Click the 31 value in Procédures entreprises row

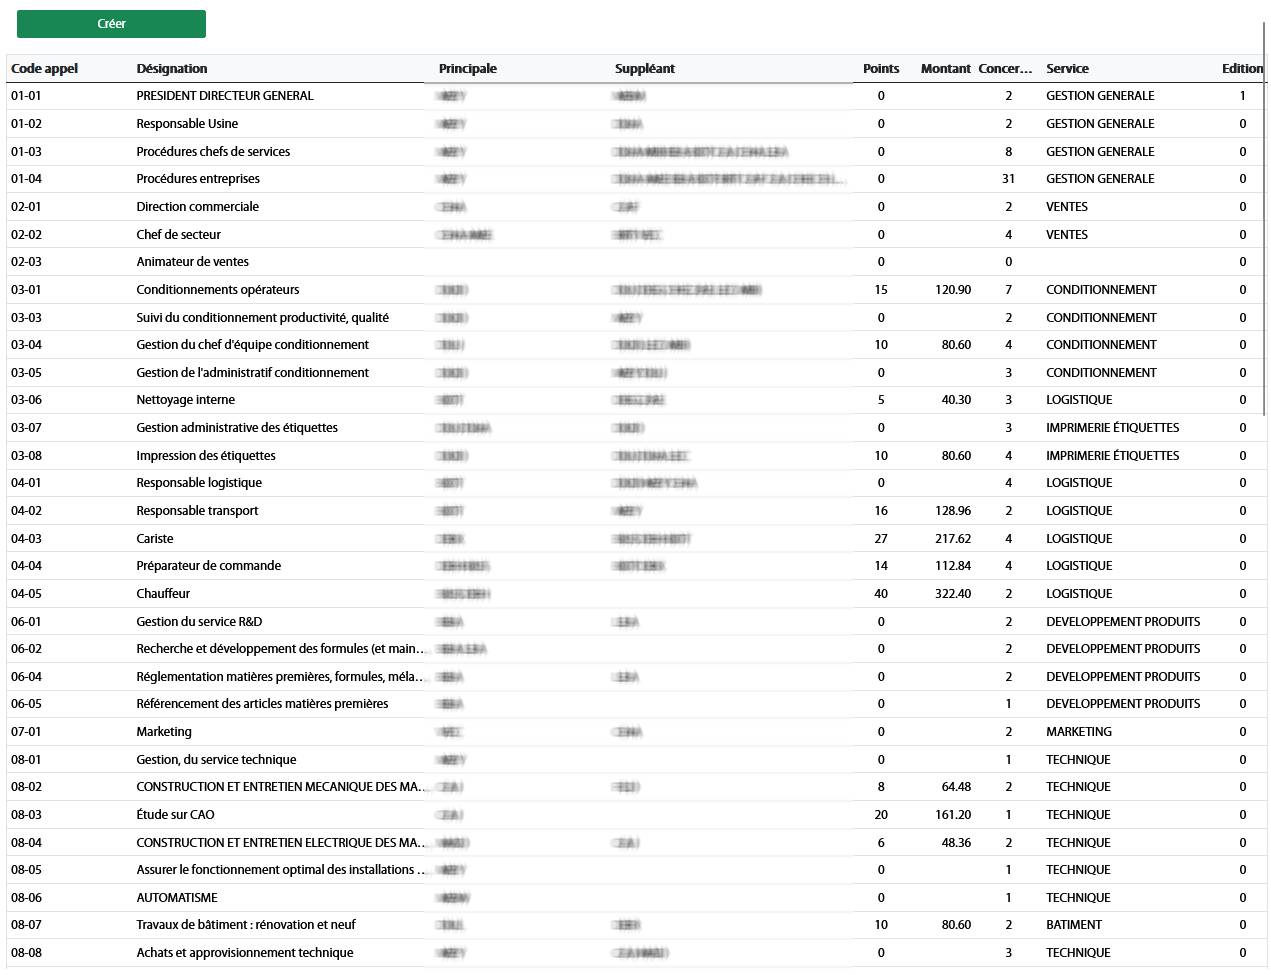point(1008,179)
